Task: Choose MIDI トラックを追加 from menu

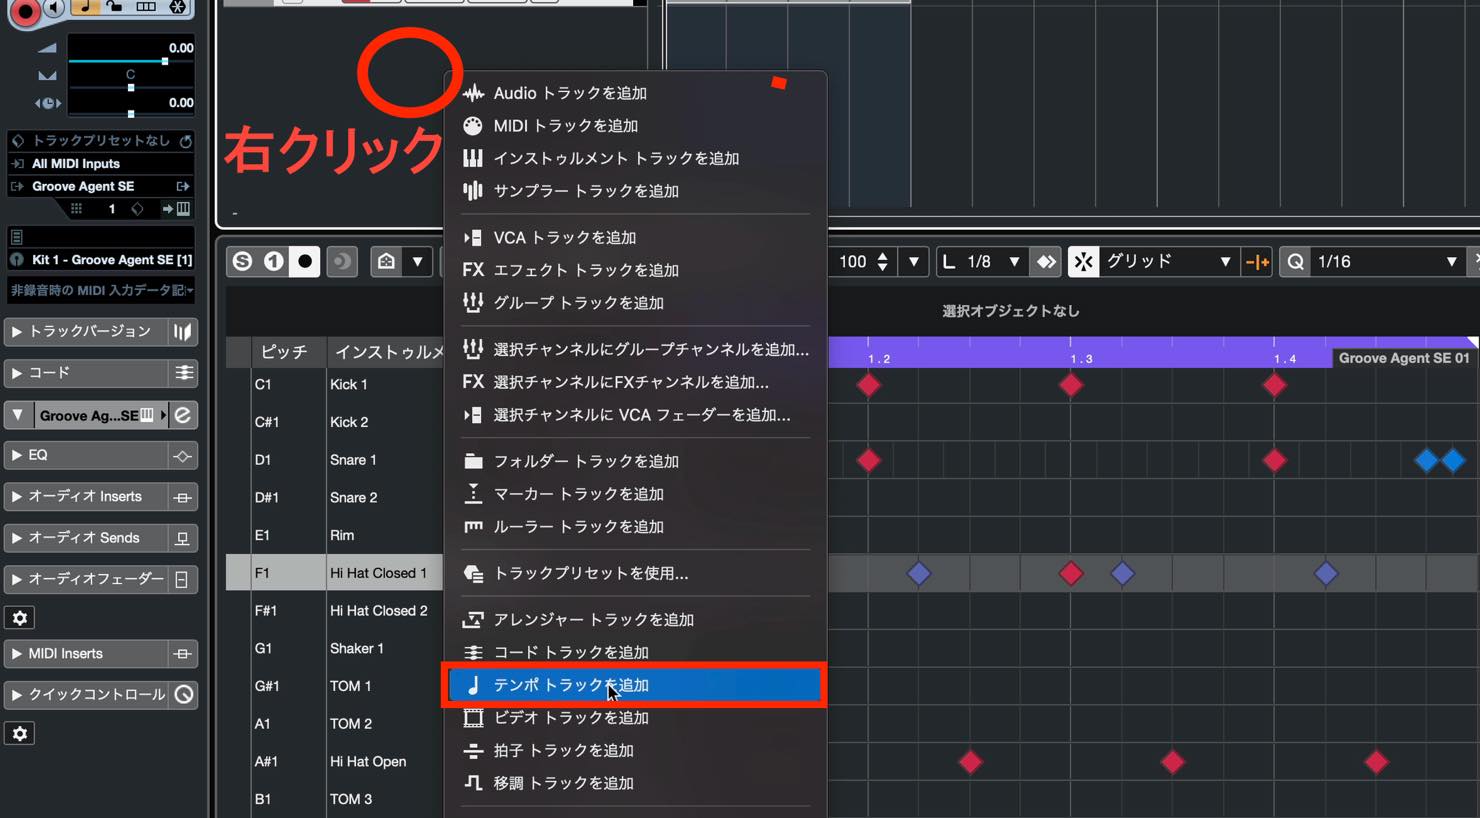Action: click(x=635, y=125)
